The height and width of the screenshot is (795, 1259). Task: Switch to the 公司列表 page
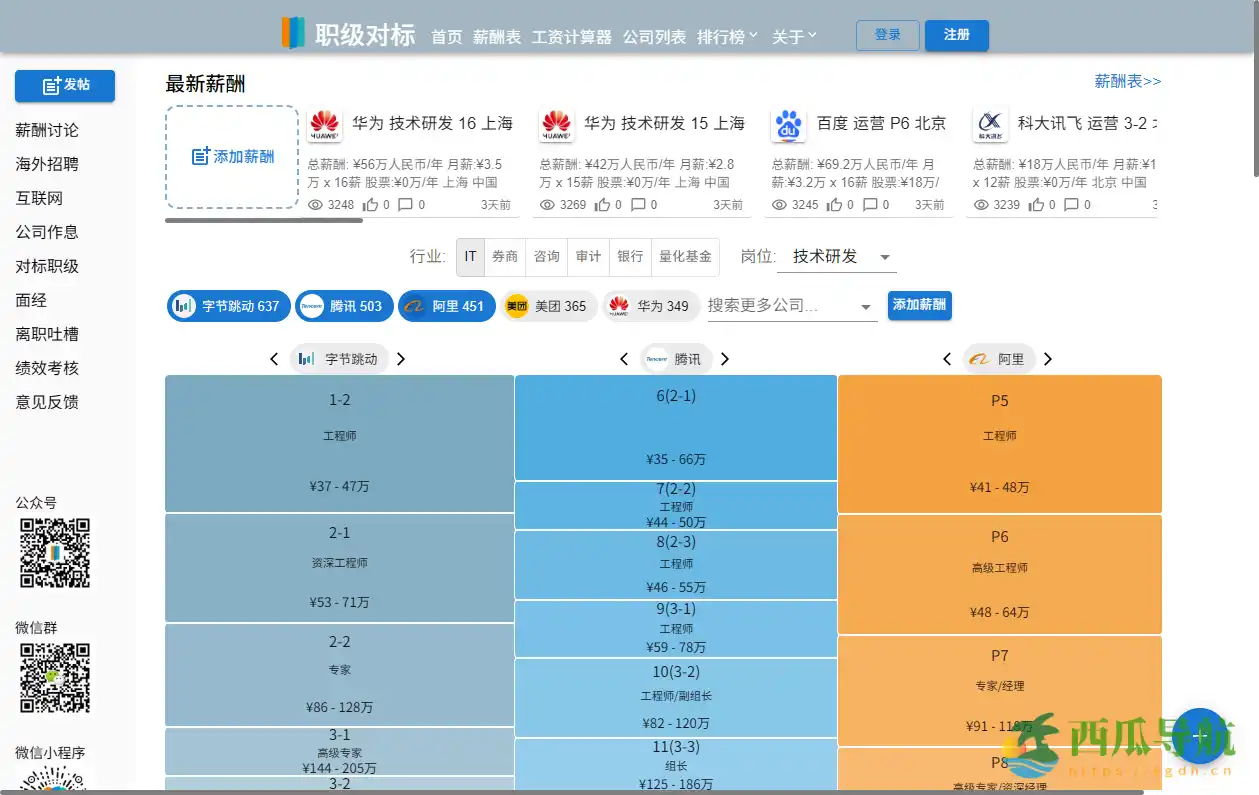(x=655, y=35)
